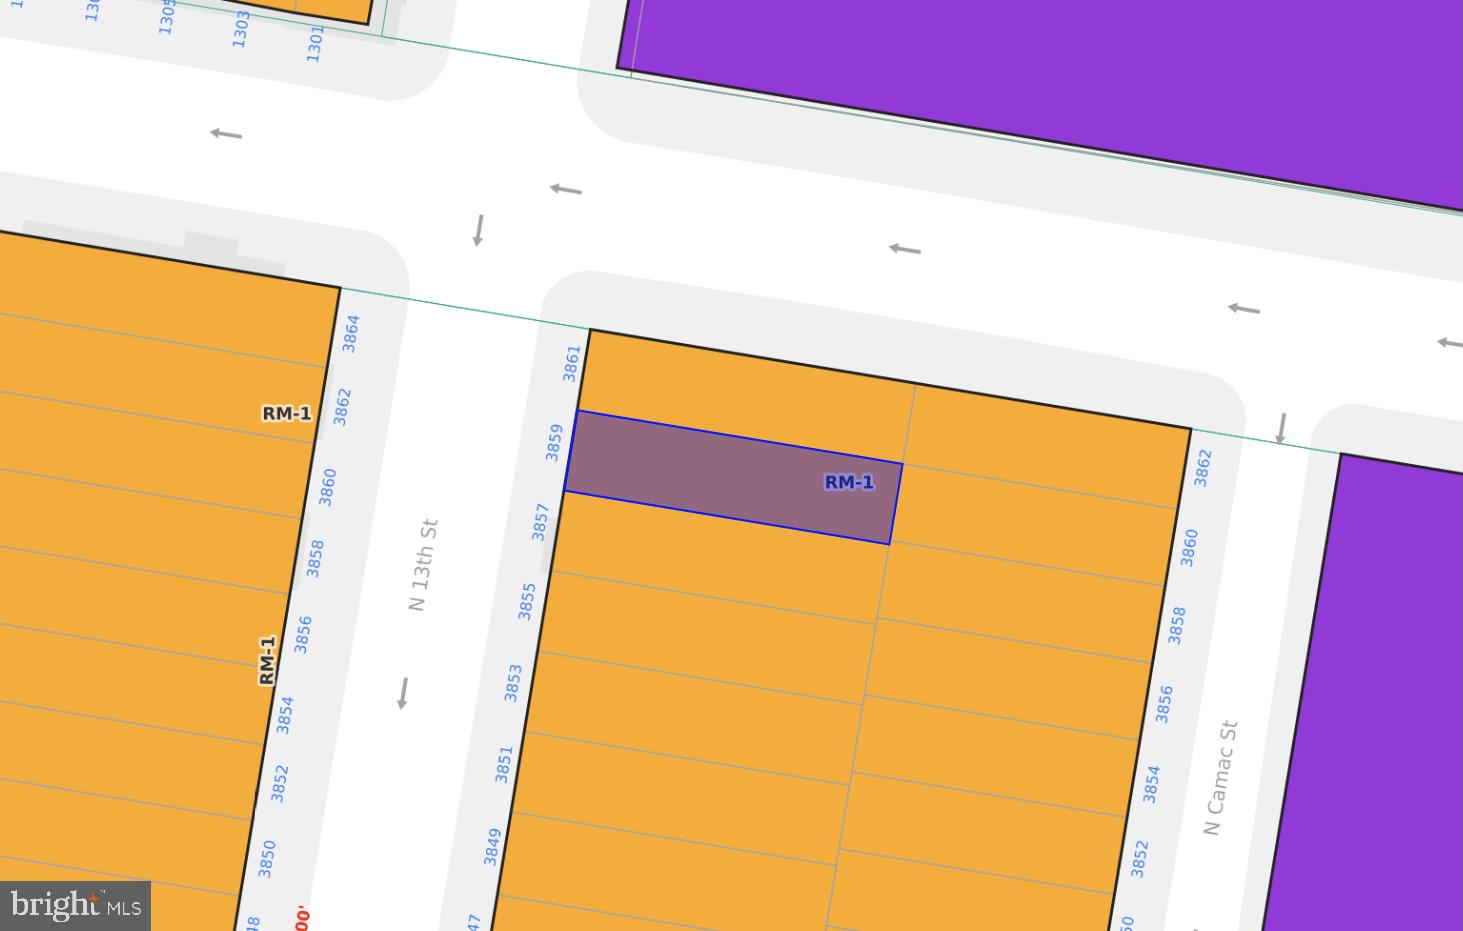Click the N Camac St street label
This screenshot has width=1463, height=931.
pyautogui.click(x=1220, y=777)
